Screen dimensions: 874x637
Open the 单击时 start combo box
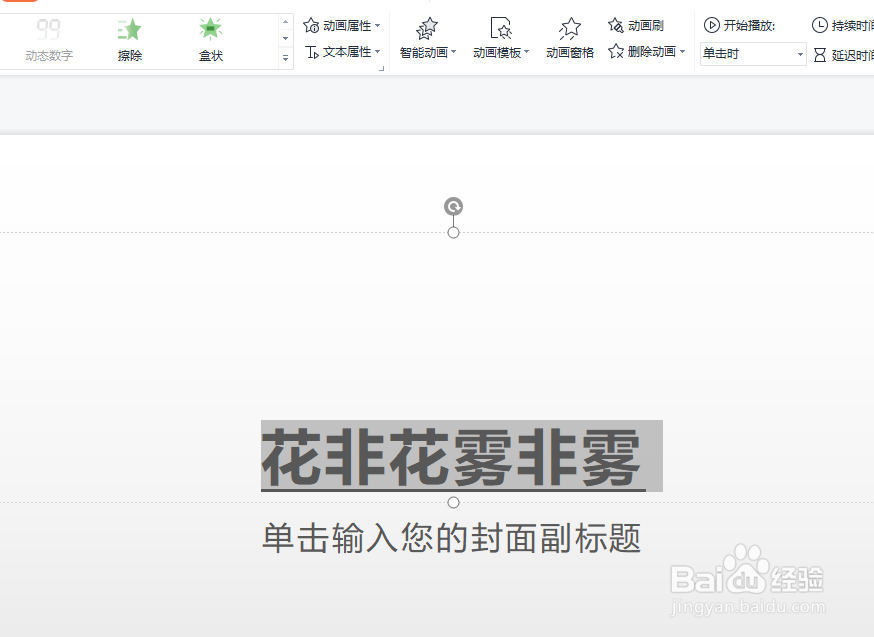(x=753, y=54)
